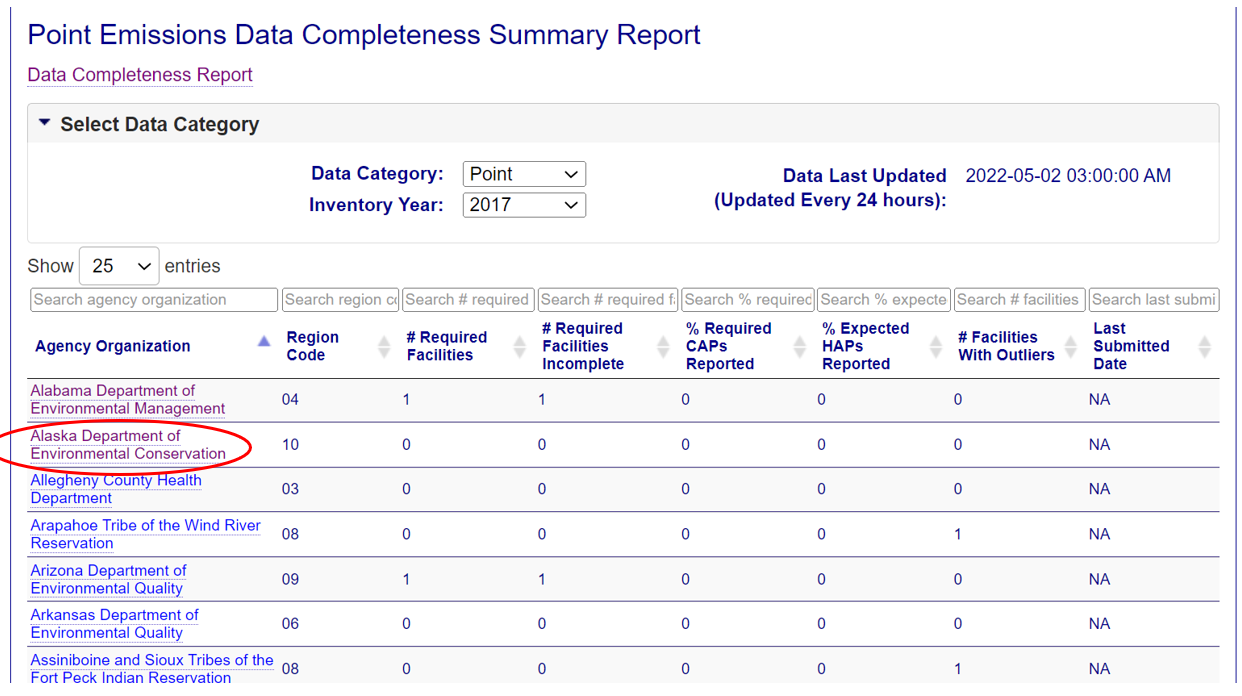The width and height of the screenshot is (1242, 696).
Task: Open the Data Category dropdown showing Point
Action: pyautogui.click(x=524, y=174)
